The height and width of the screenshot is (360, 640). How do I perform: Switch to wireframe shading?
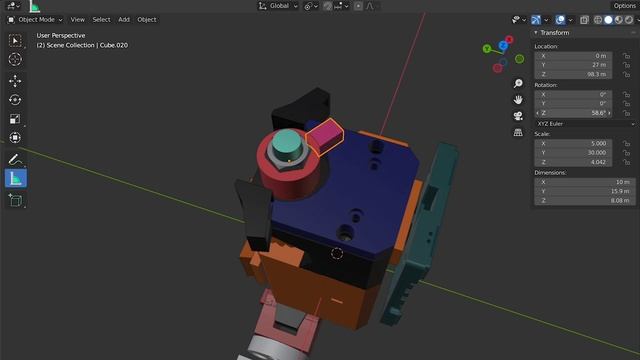point(598,20)
